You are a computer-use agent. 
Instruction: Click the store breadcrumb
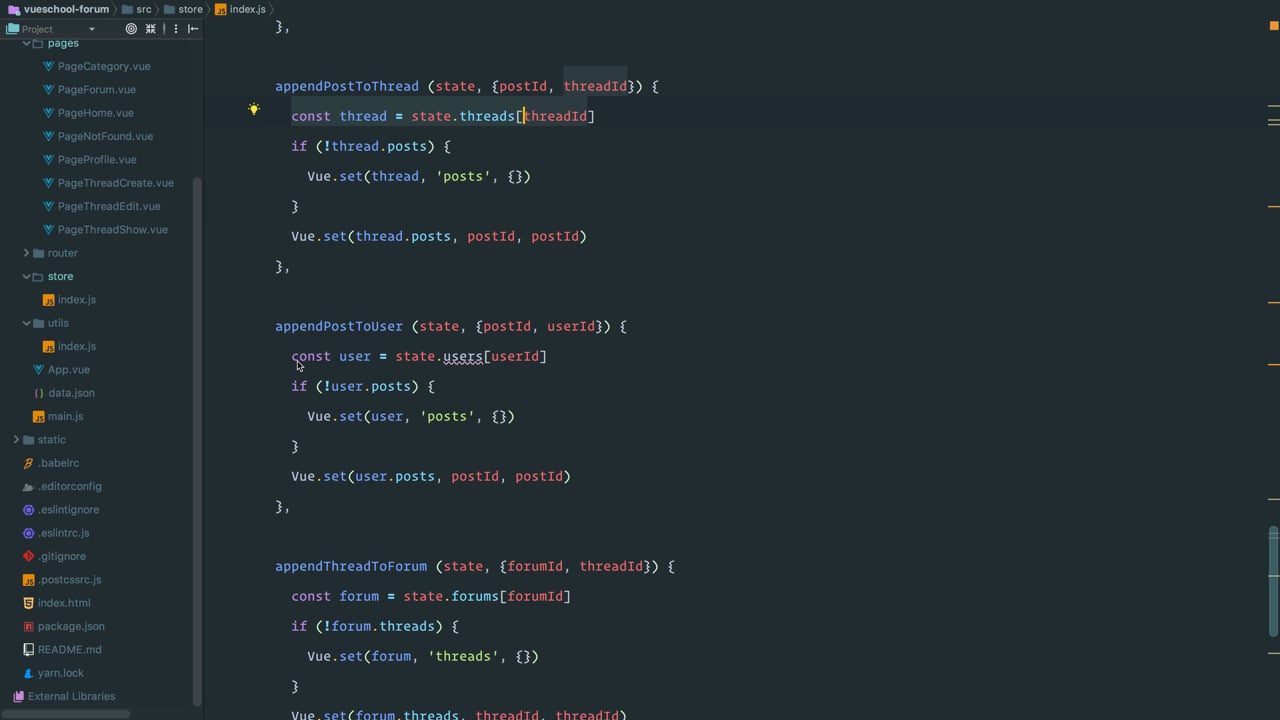[x=183, y=9]
